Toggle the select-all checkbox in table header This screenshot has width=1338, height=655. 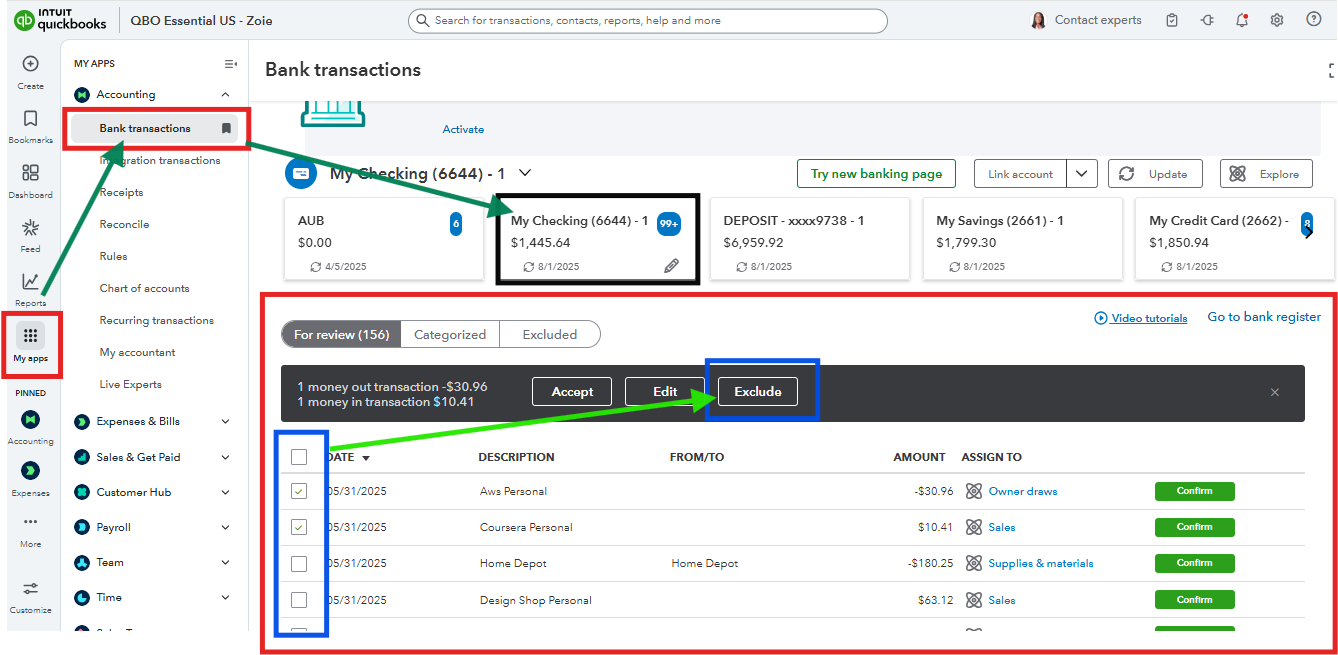[299, 457]
